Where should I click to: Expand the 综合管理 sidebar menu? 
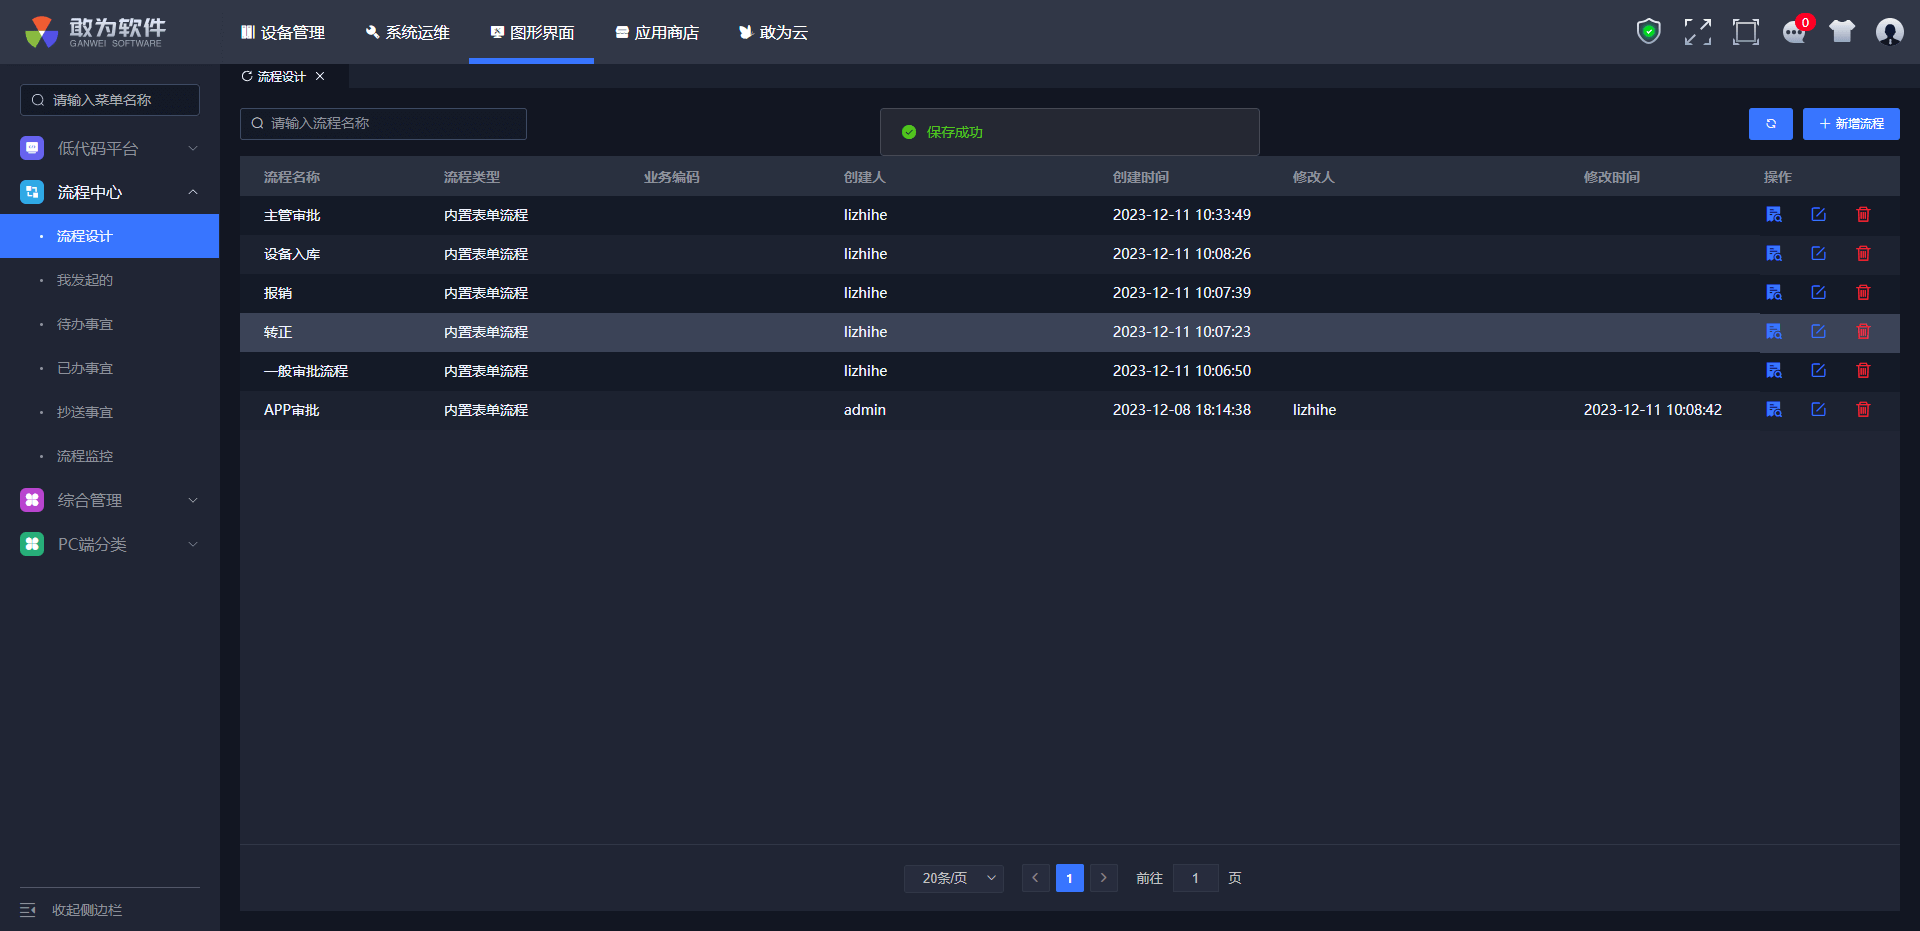click(x=110, y=500)
